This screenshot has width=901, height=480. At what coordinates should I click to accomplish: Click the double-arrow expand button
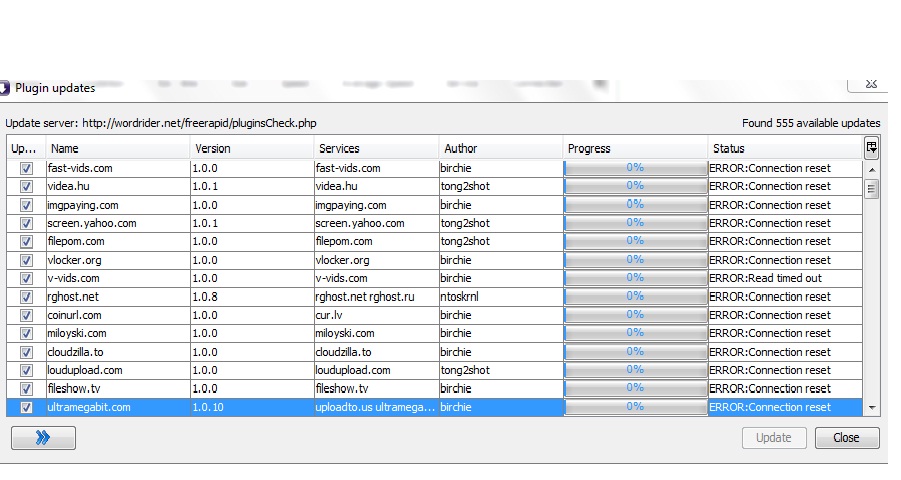click(43, 438)
